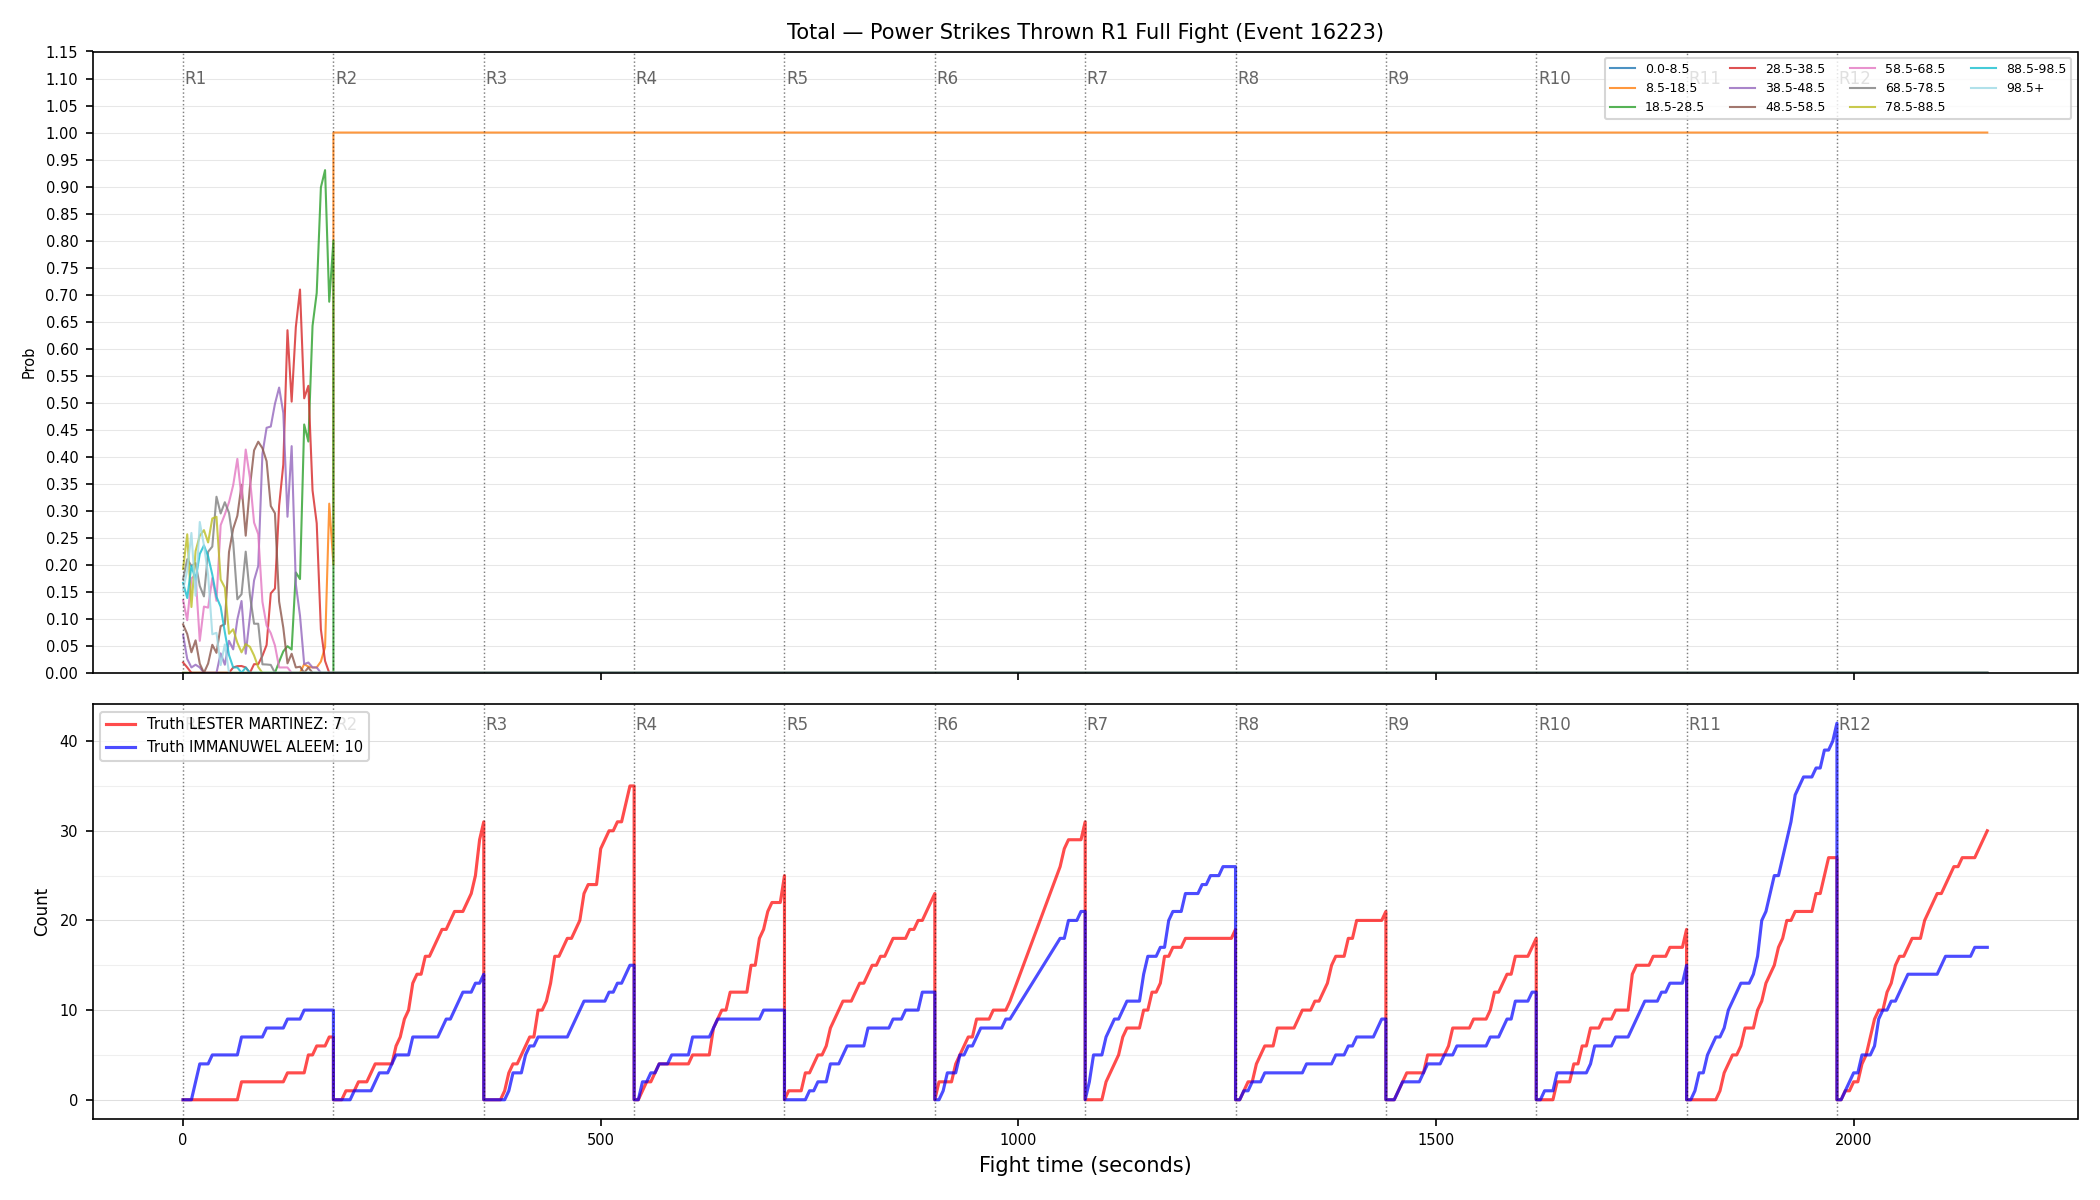
Task: Click the 30 tick on the Count axis
Action: point(69,832)
